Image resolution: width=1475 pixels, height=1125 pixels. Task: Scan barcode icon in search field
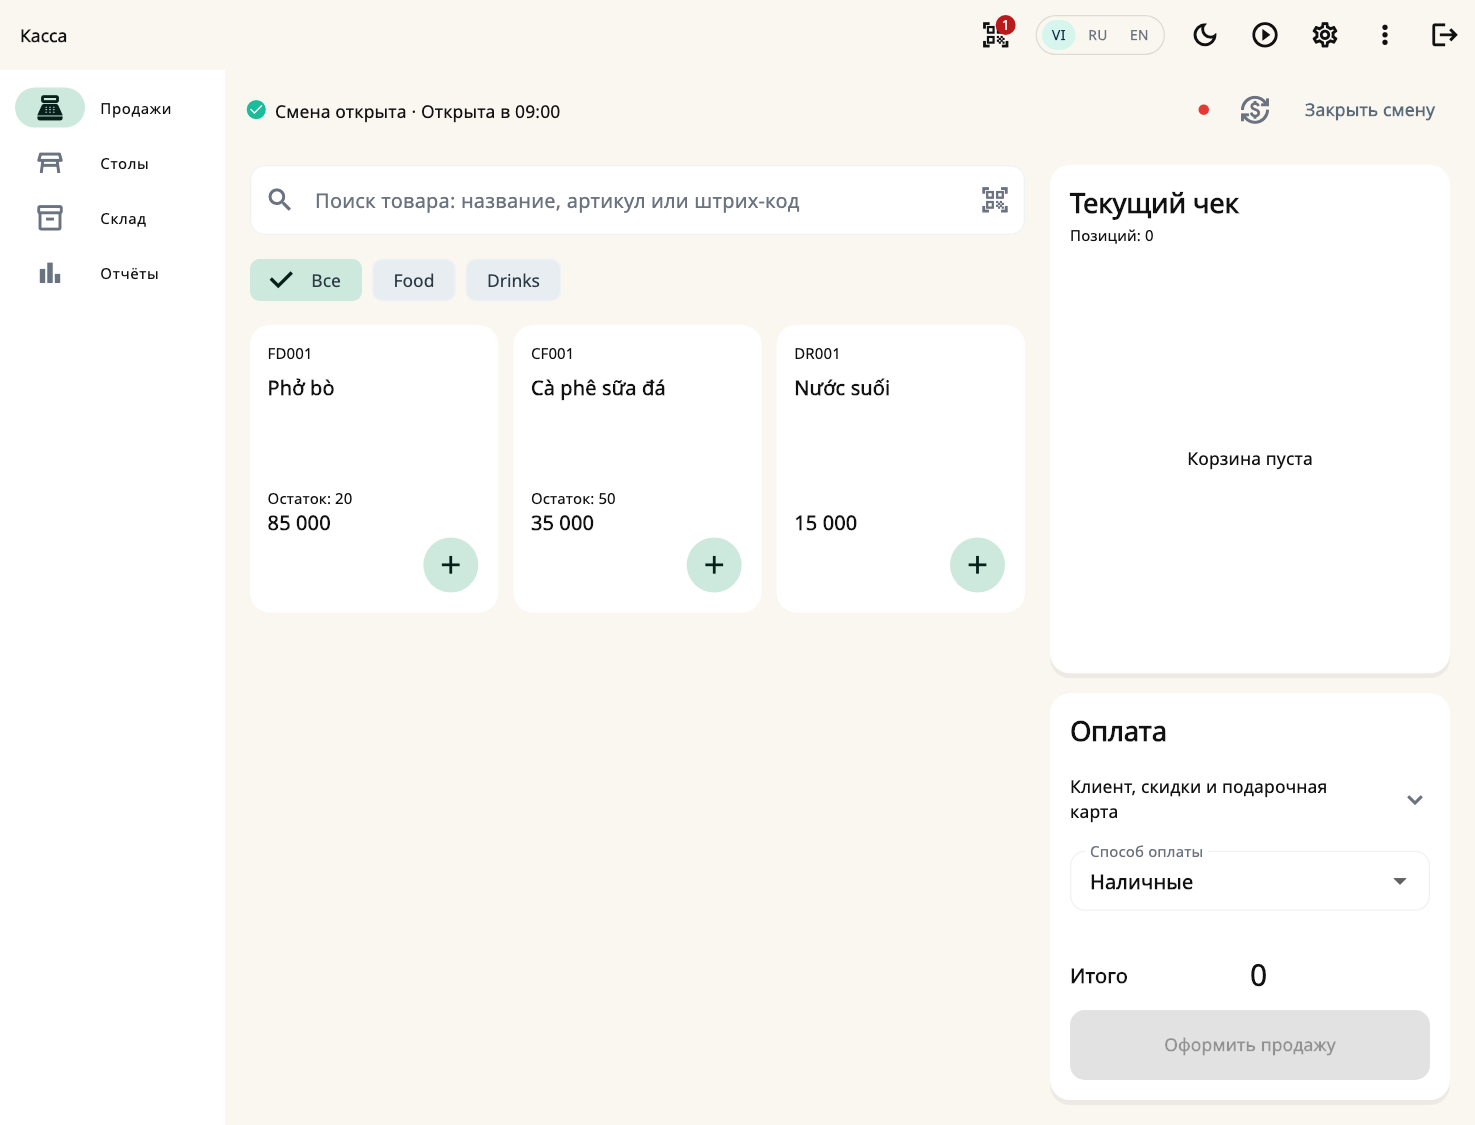point(995,200)
